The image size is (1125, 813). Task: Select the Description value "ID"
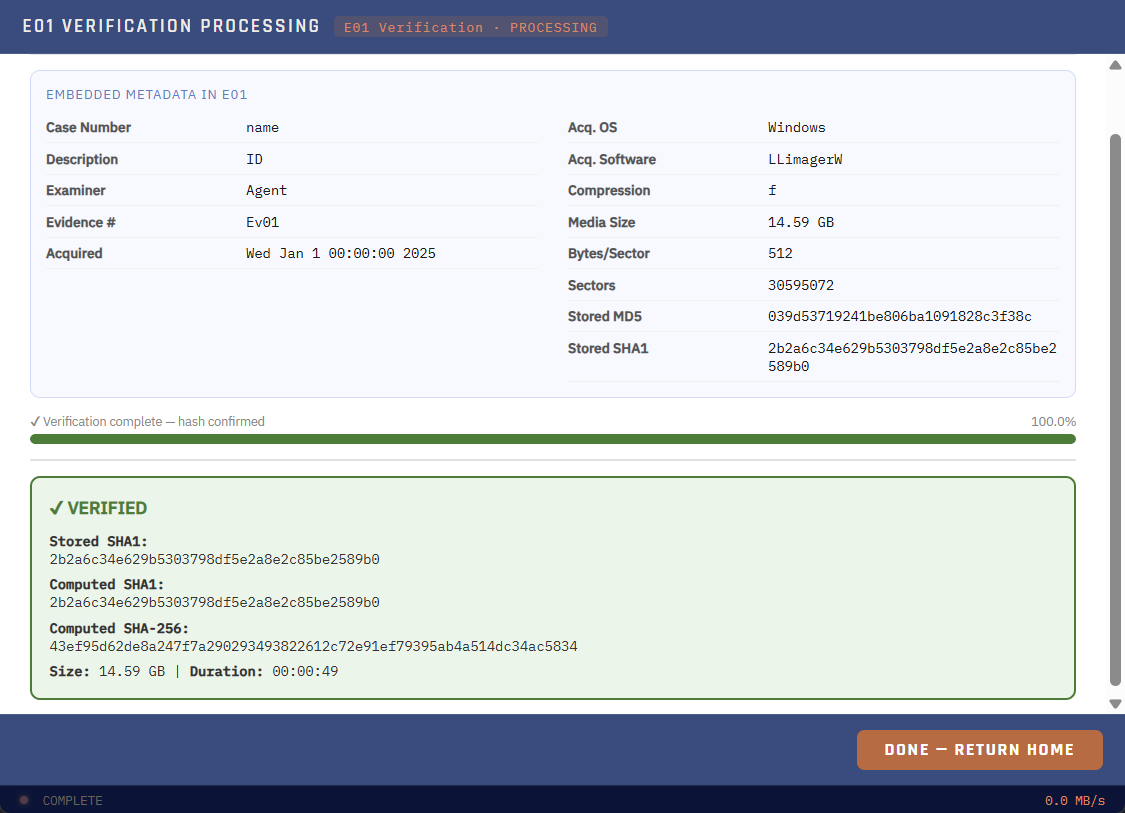tap(255, 159)
